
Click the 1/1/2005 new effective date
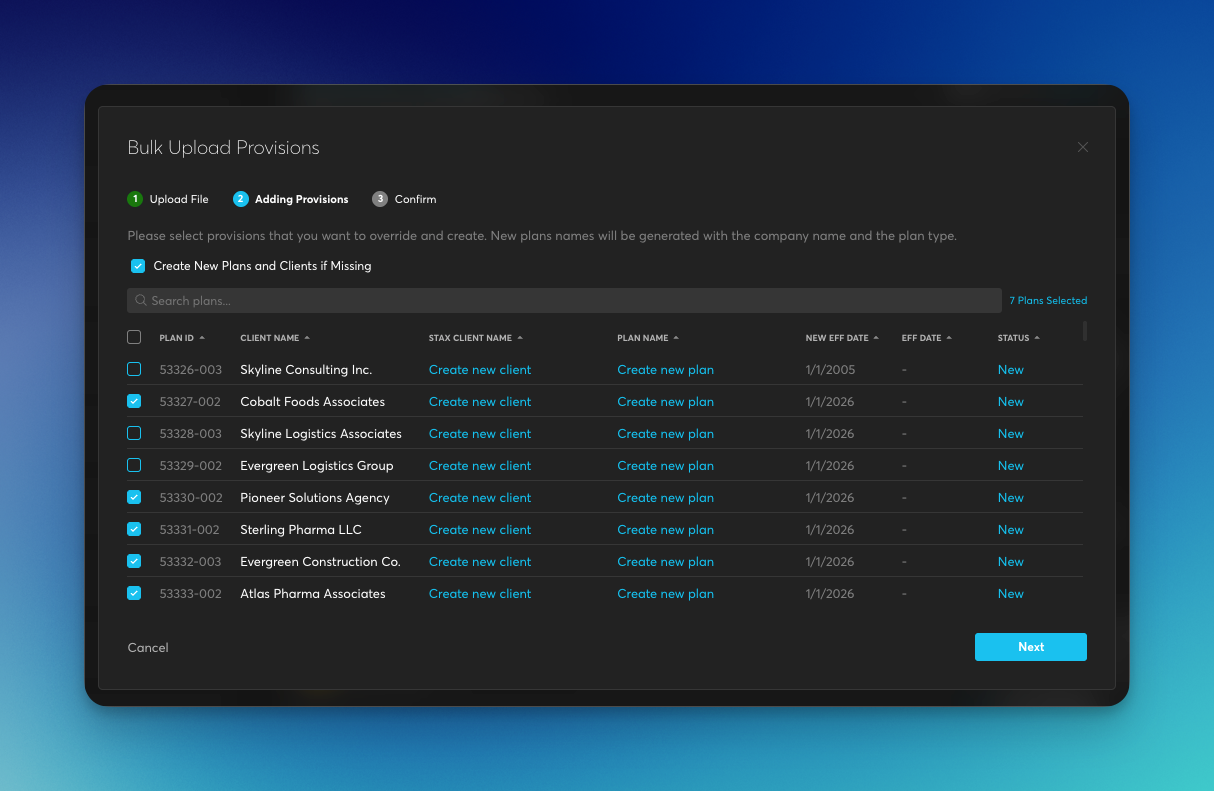pyautogui.click(x=830, y=370)
